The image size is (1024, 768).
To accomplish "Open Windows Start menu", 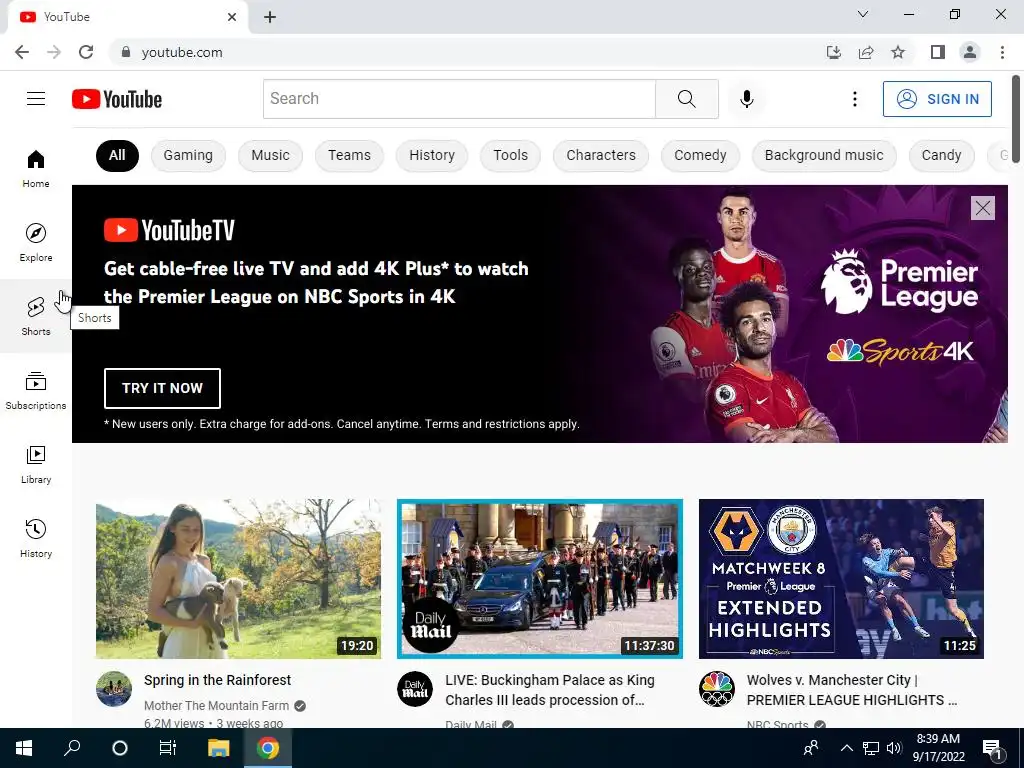I will pyautogui.click(x=24, y=748).
